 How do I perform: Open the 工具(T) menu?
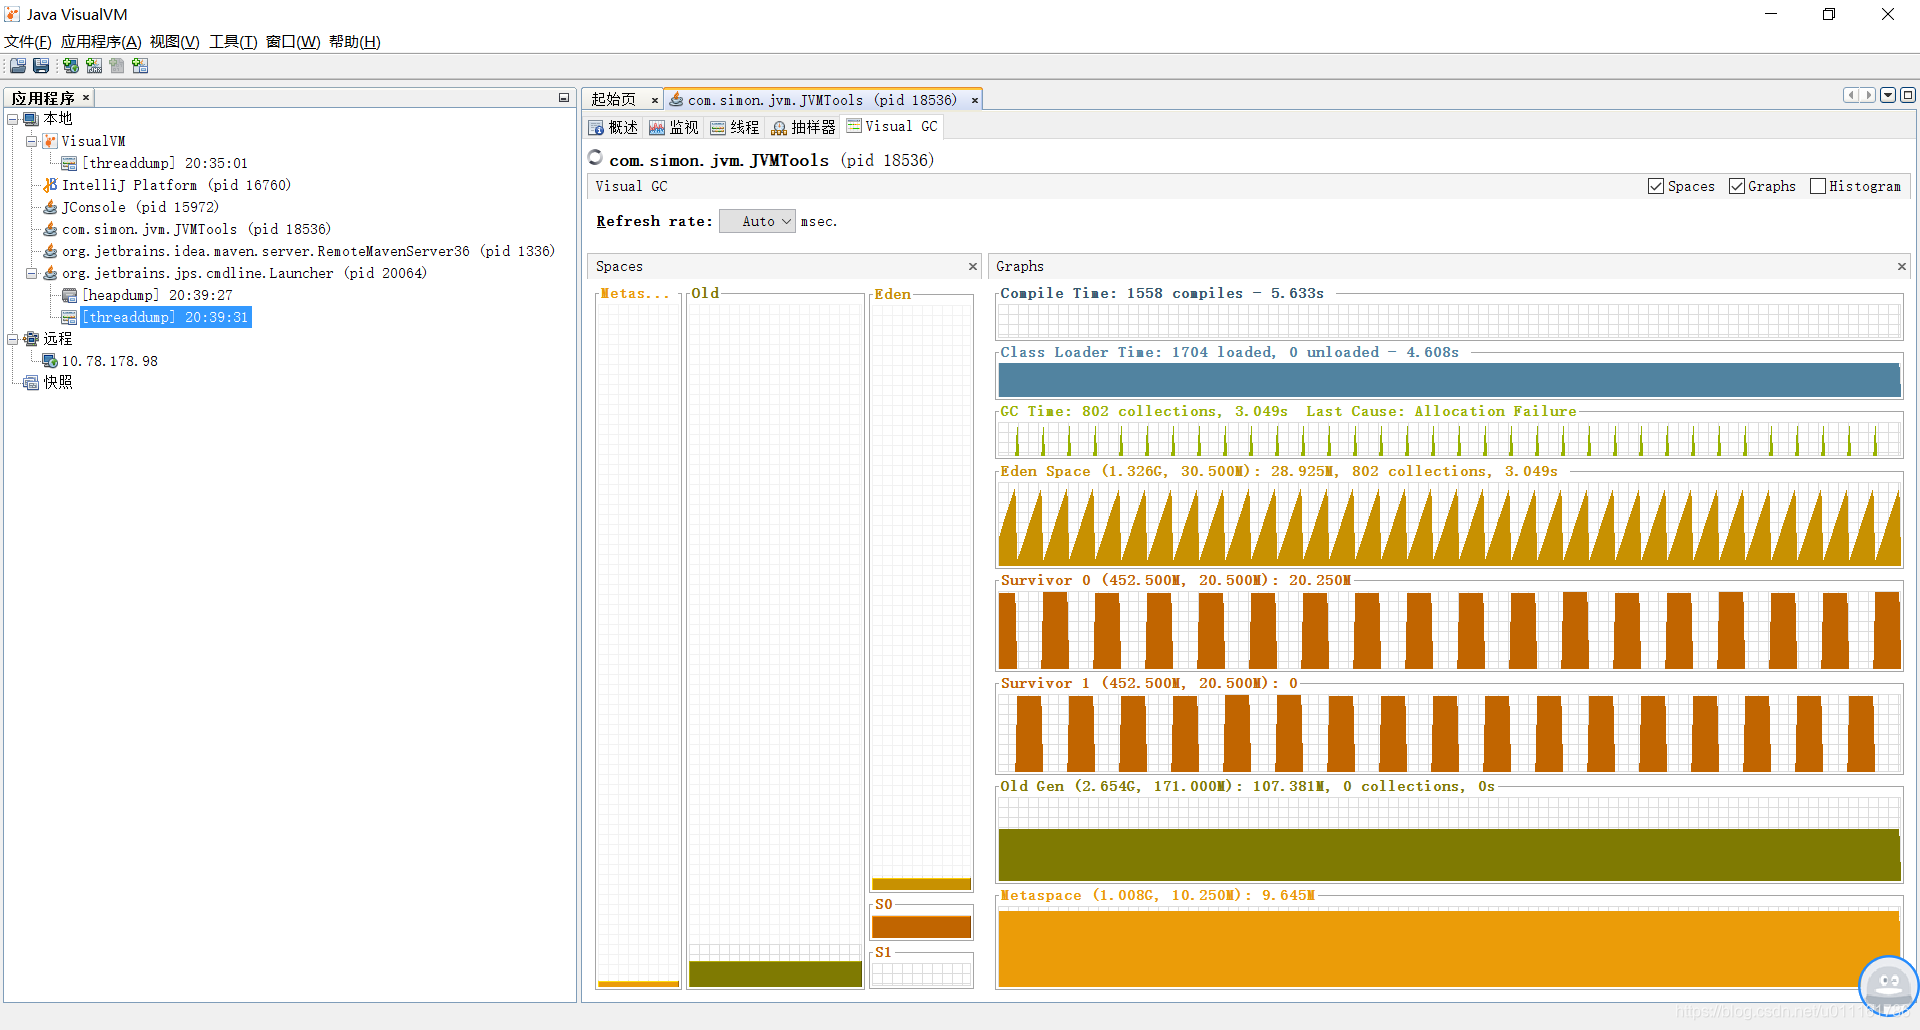point(233,42)
